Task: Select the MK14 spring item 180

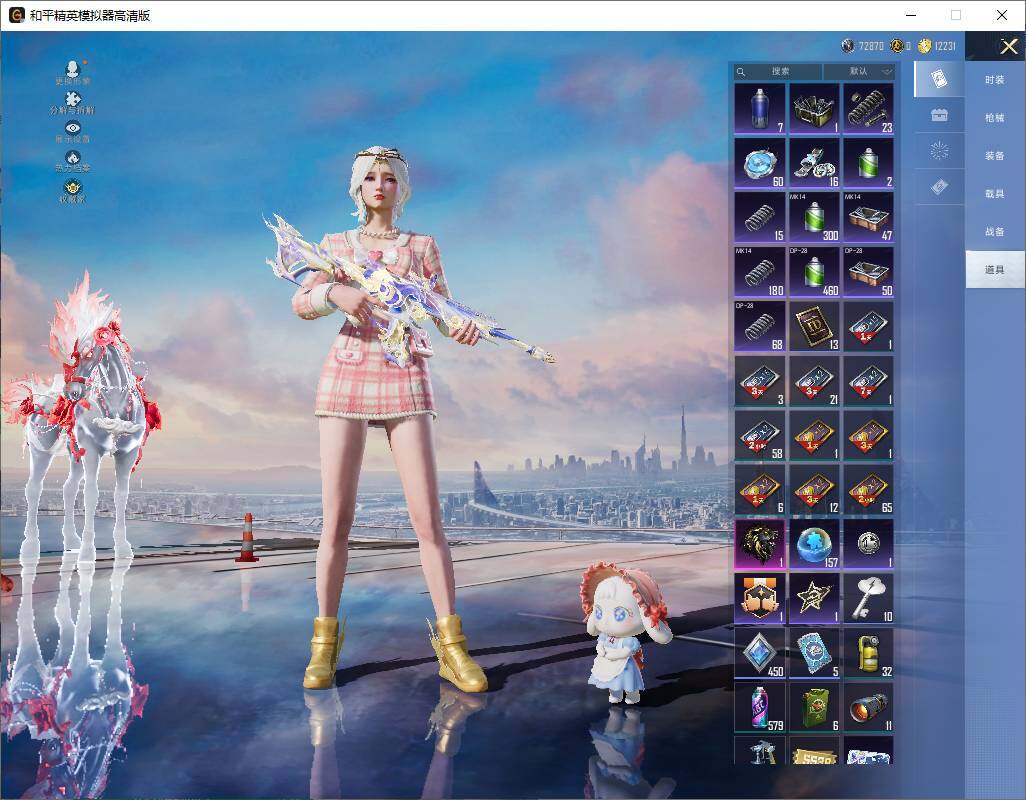Action: [760, 272]
